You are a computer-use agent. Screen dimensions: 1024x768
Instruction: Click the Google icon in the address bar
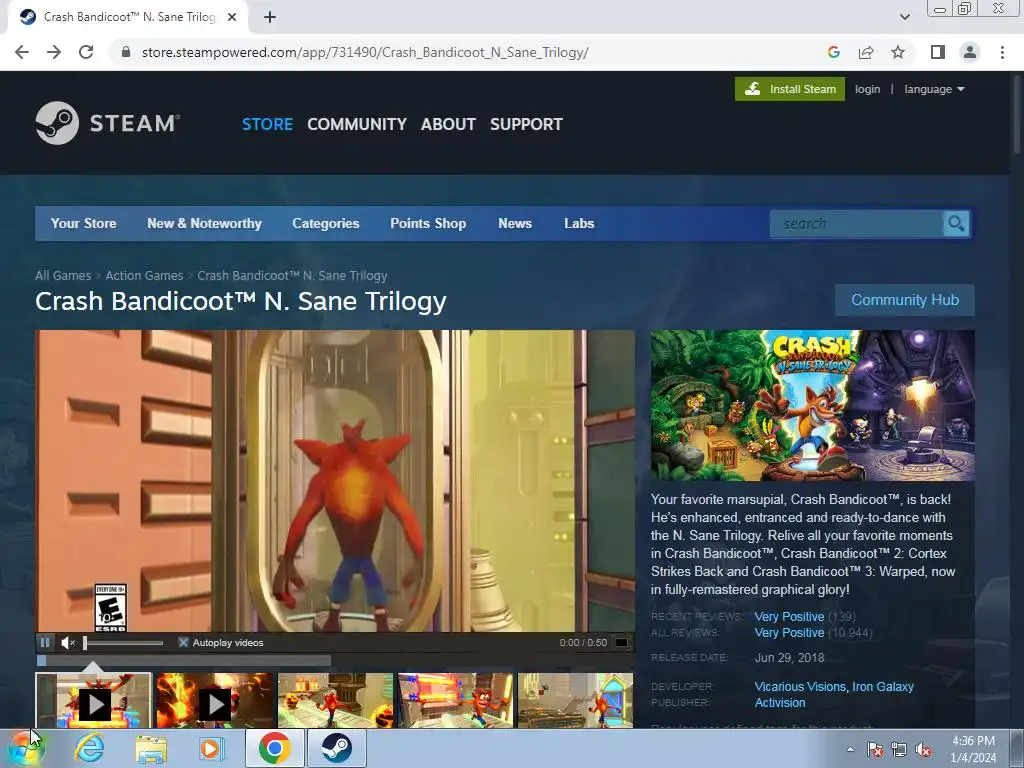[833, 52]
